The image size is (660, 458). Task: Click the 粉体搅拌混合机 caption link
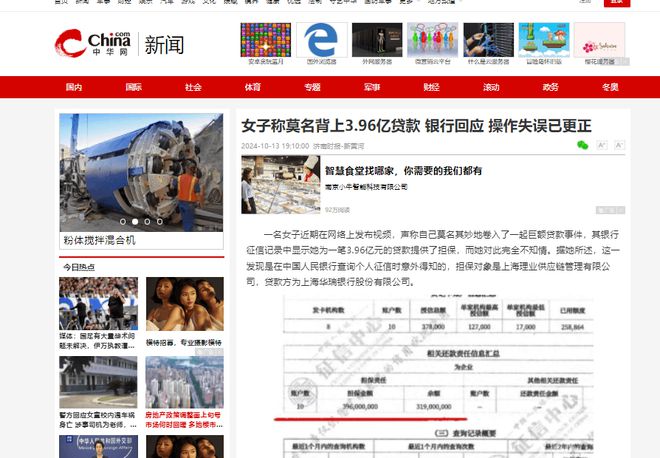[x=99, y=240]
